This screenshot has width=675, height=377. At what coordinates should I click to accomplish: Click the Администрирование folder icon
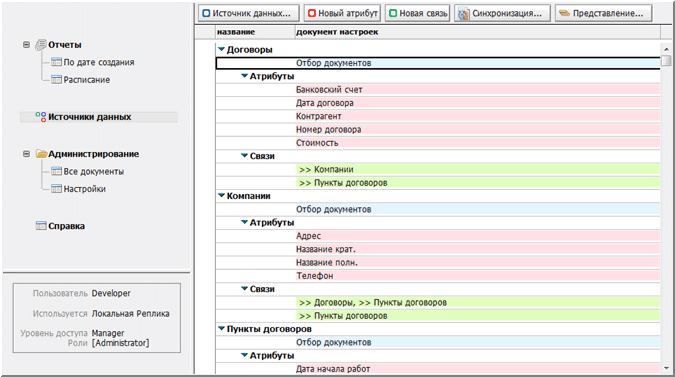(x=41, y=154)
